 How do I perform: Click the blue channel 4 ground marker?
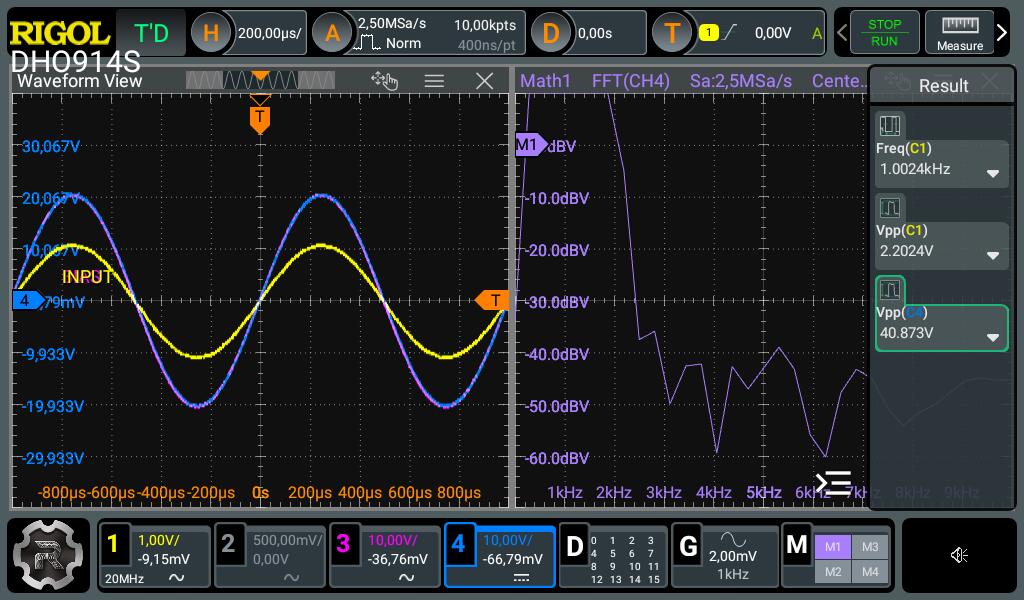point(27,300)
